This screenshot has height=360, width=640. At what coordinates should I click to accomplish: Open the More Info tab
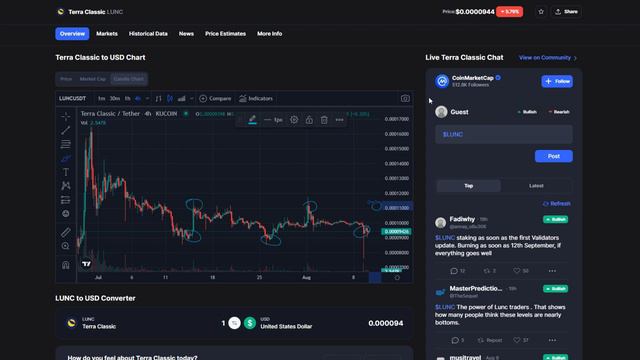tap(269, 33)
